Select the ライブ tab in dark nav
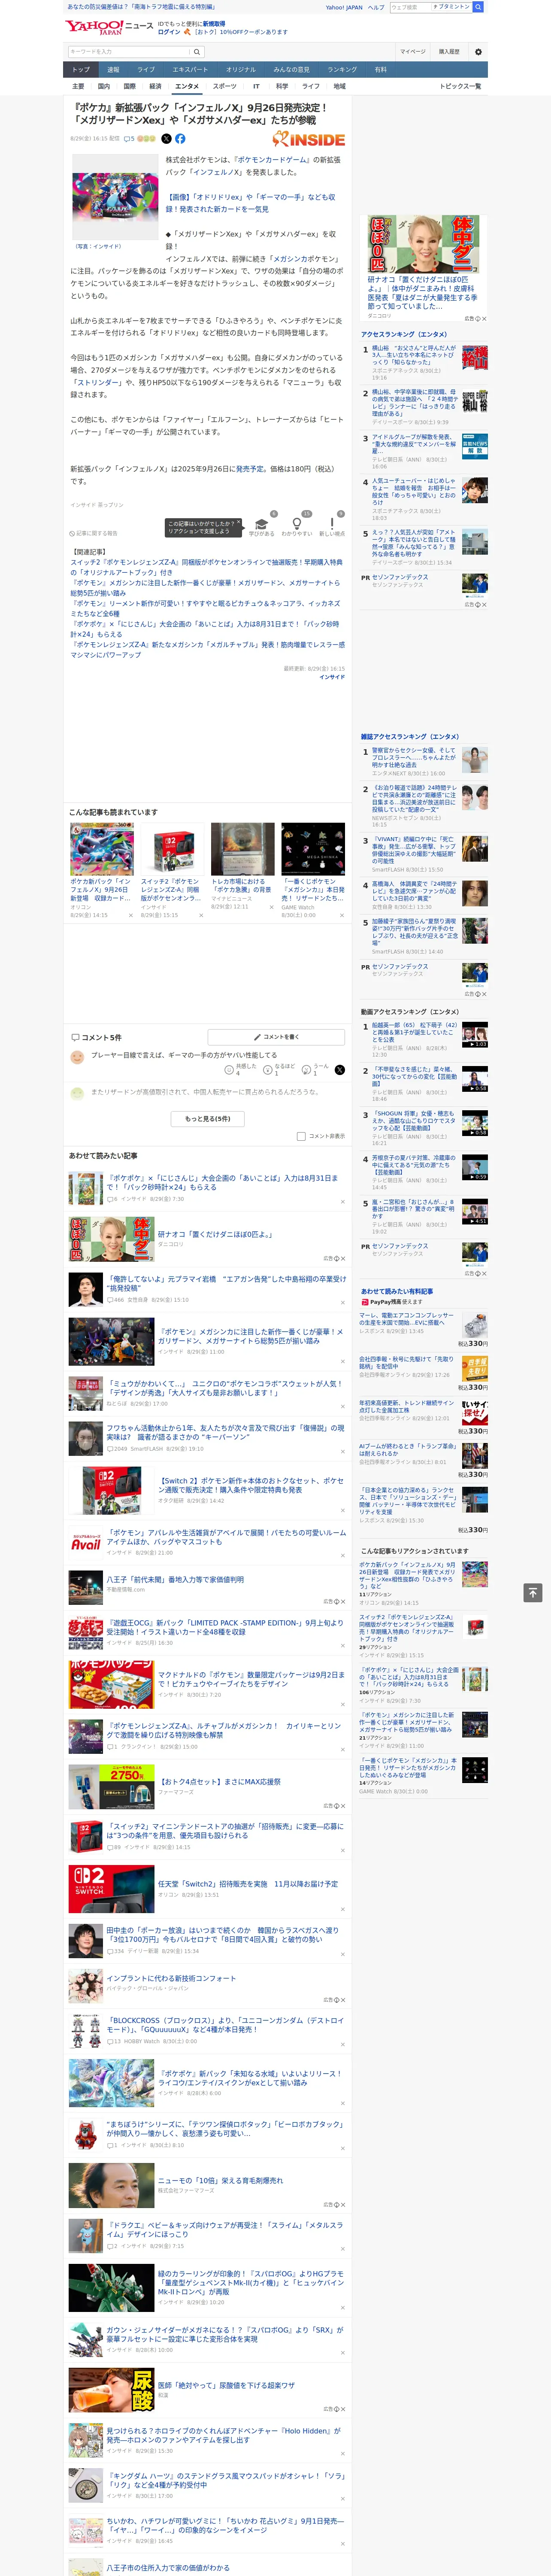551x2576 pixels. pyautogui.click(x=146, y=70)
